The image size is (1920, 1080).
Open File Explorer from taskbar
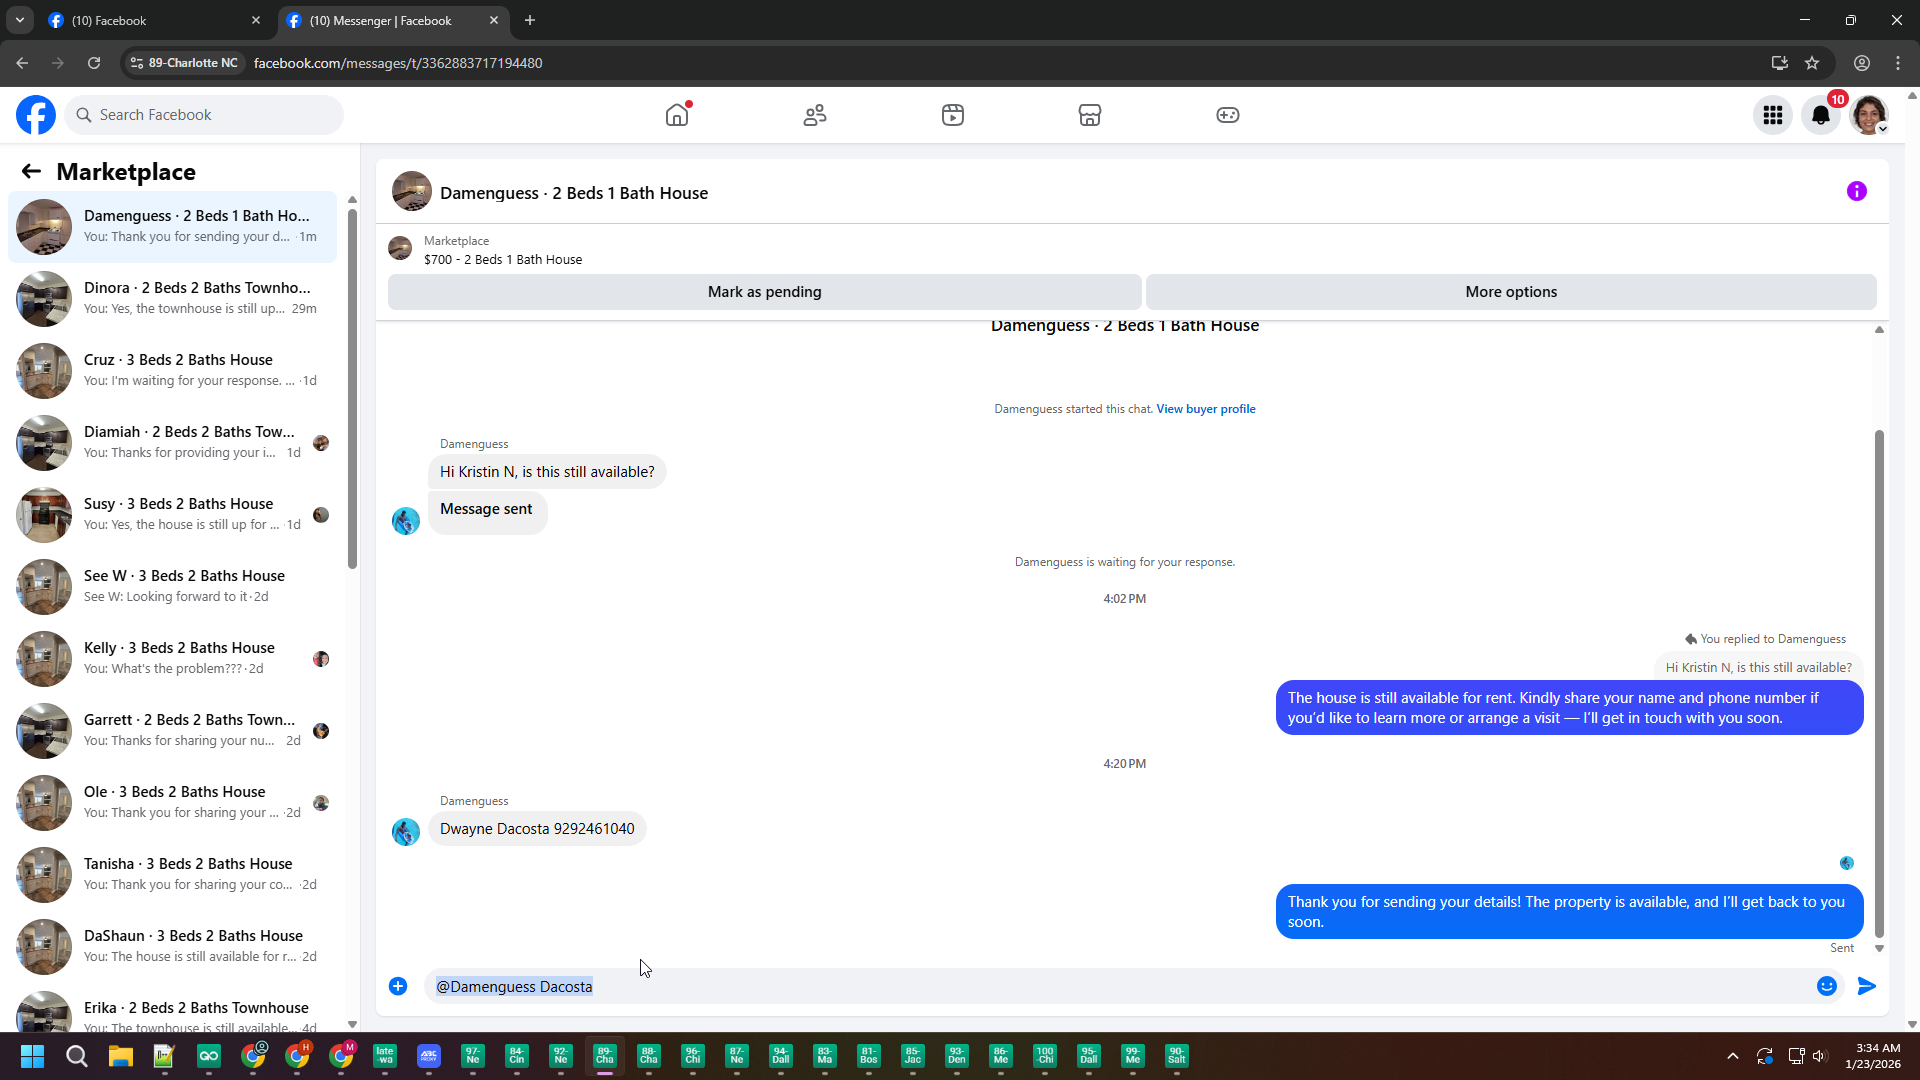tap(121, 1056)
